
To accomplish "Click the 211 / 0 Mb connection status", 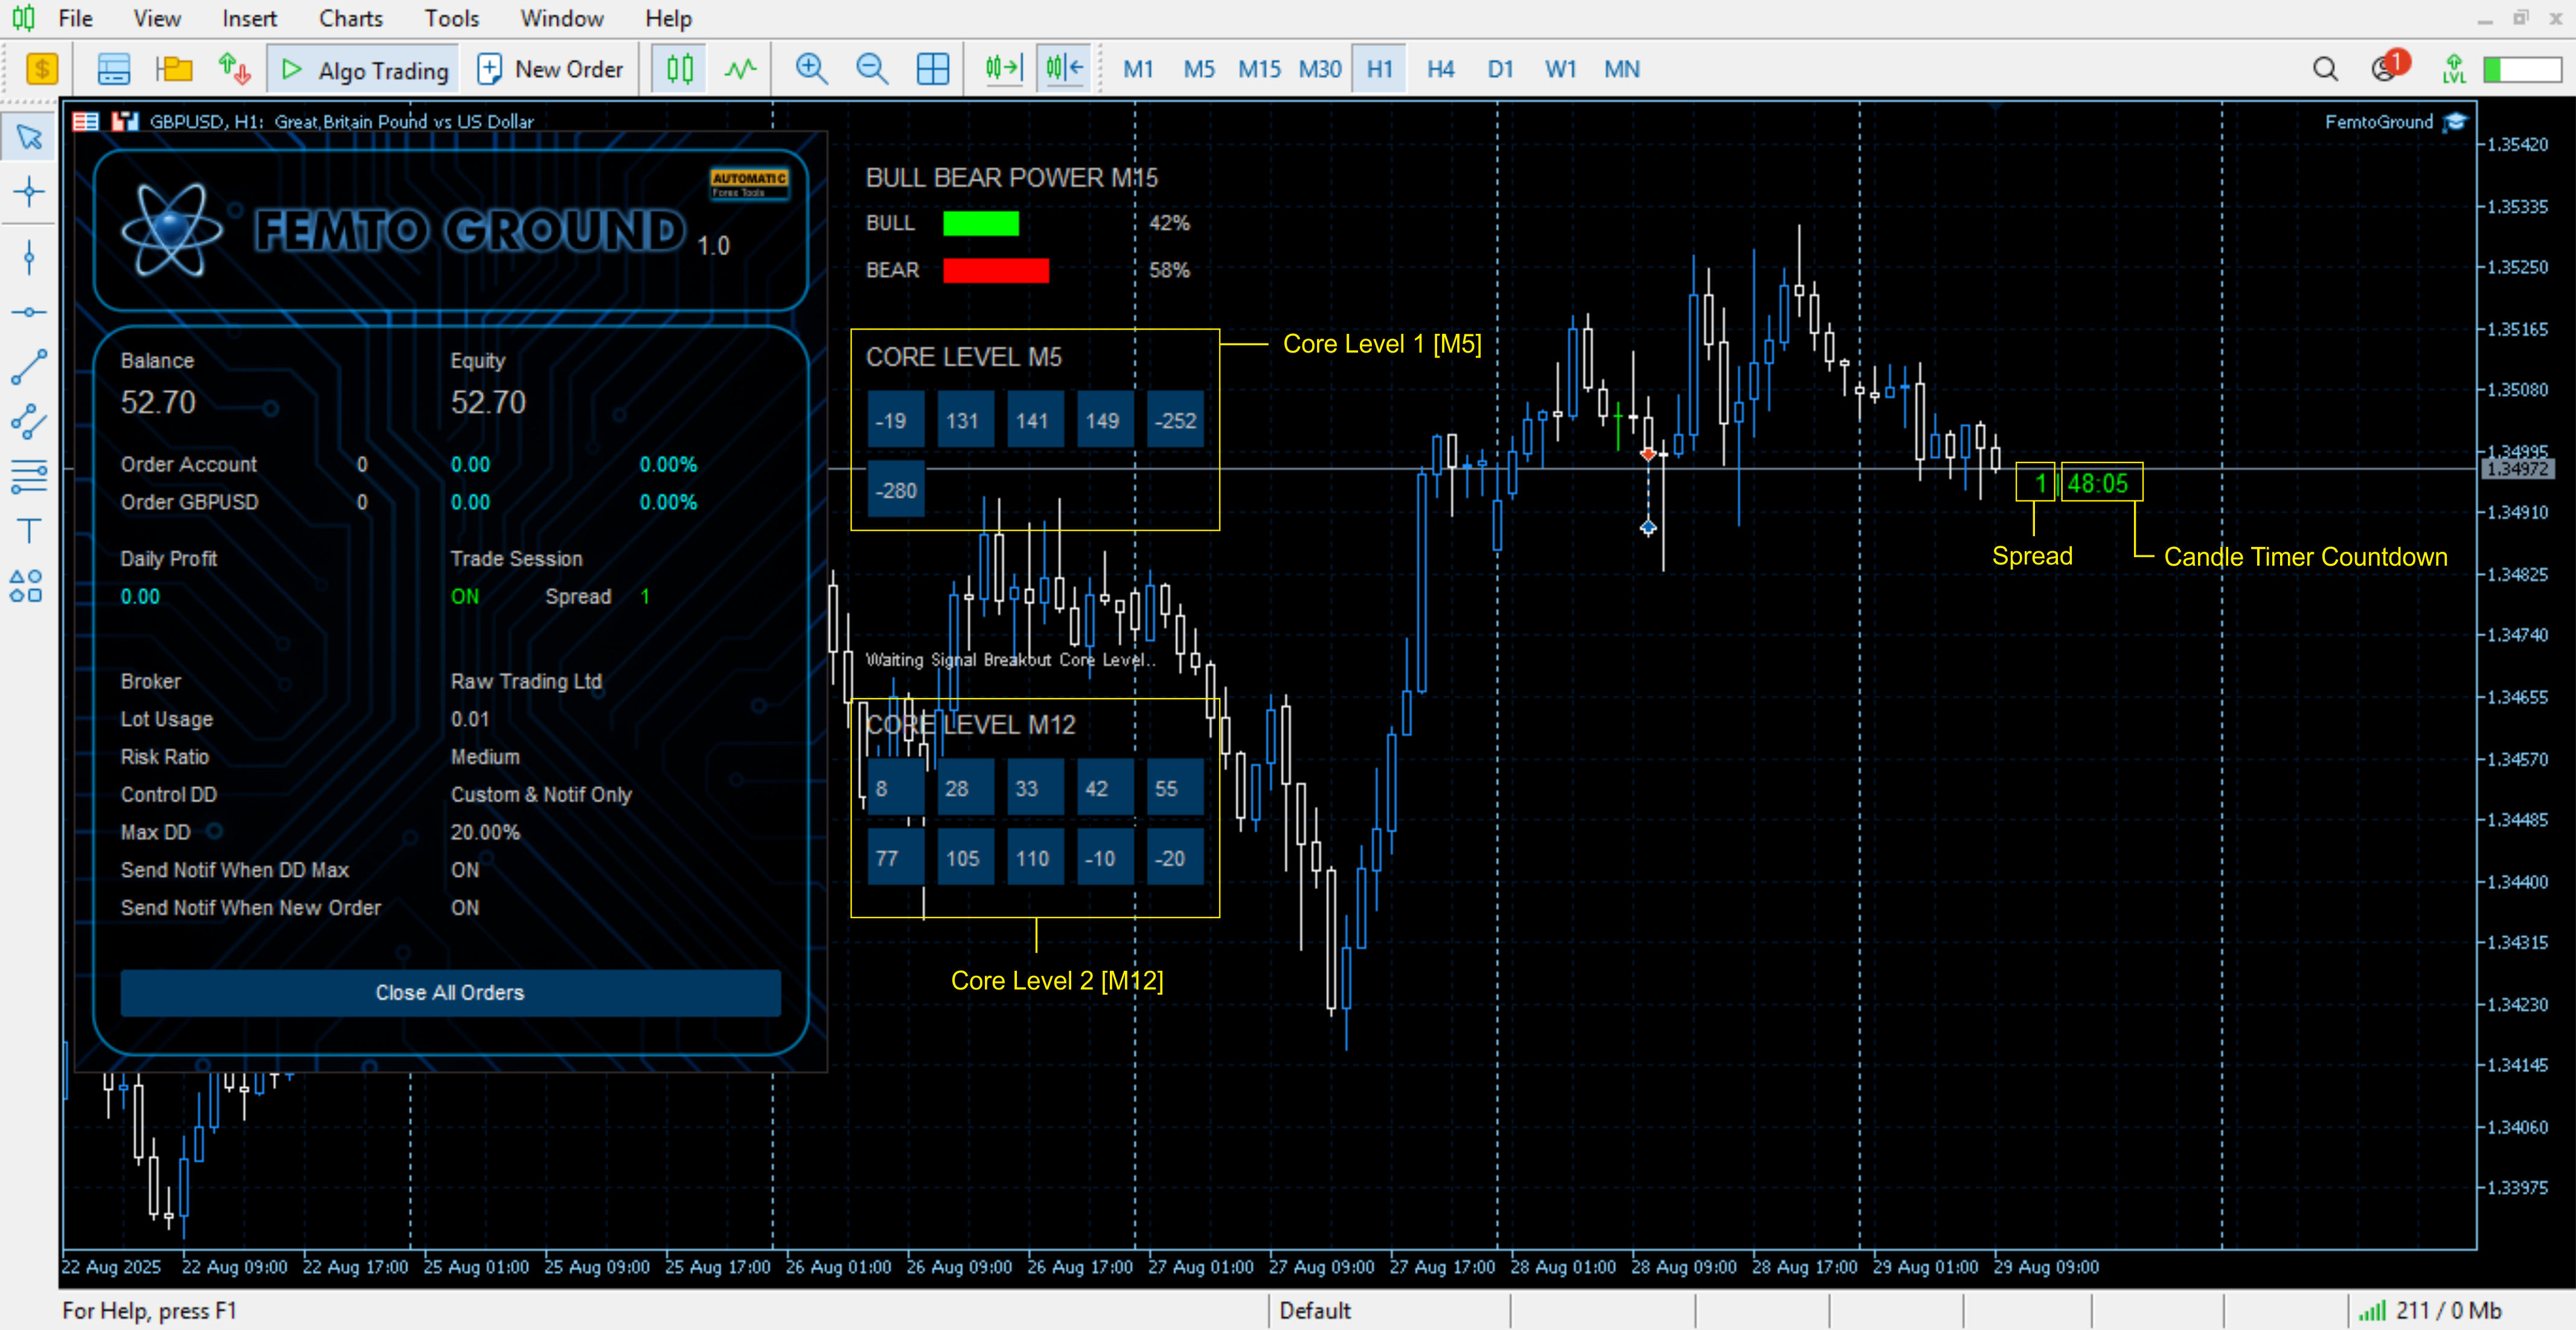I will 2431,1310.
